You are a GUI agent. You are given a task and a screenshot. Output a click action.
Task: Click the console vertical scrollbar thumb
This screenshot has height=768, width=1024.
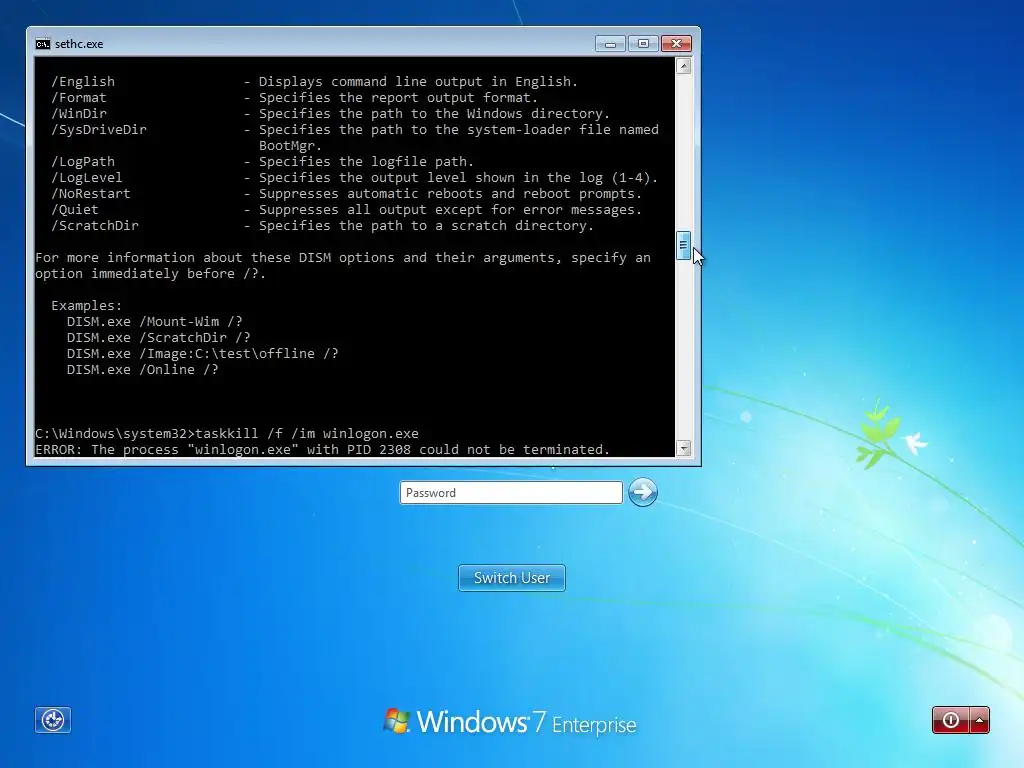(683, 245)
